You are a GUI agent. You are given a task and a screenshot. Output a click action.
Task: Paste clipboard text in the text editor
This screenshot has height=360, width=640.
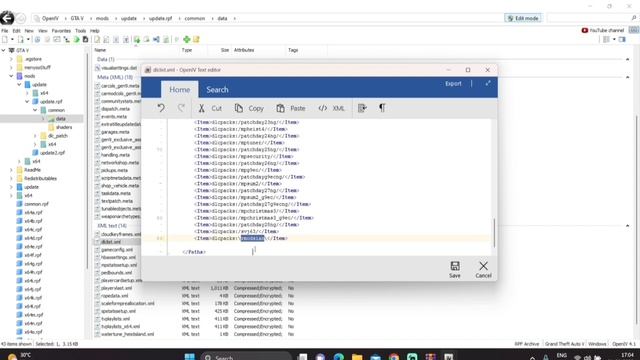pyautogui.click(x=291, y=108)
